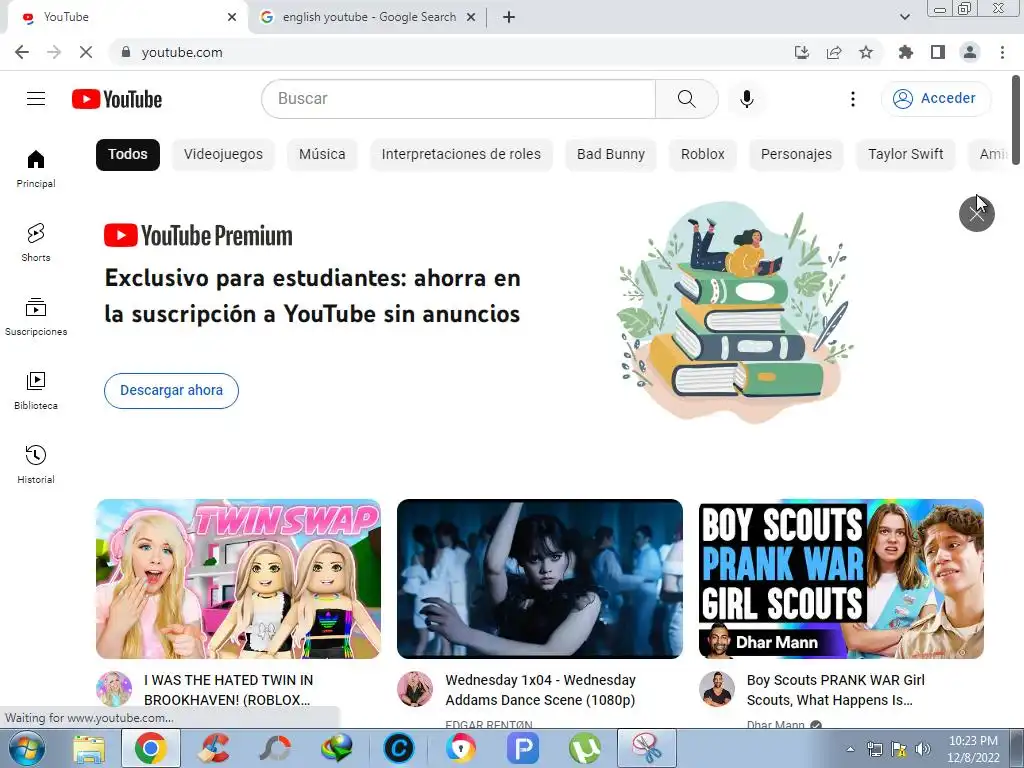Open Biblioteca in the sidebar
1024x768 pixels.
click(x=36, y=390)
